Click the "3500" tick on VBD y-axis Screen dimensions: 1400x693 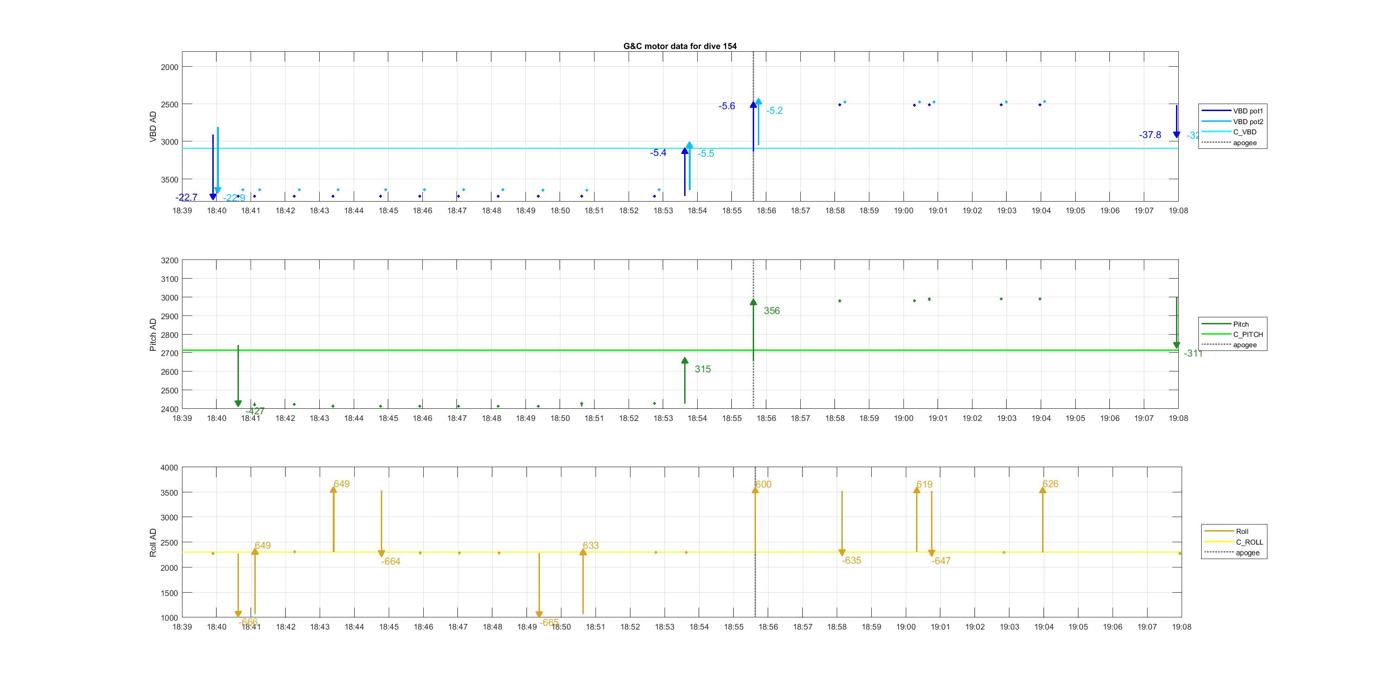170,179
